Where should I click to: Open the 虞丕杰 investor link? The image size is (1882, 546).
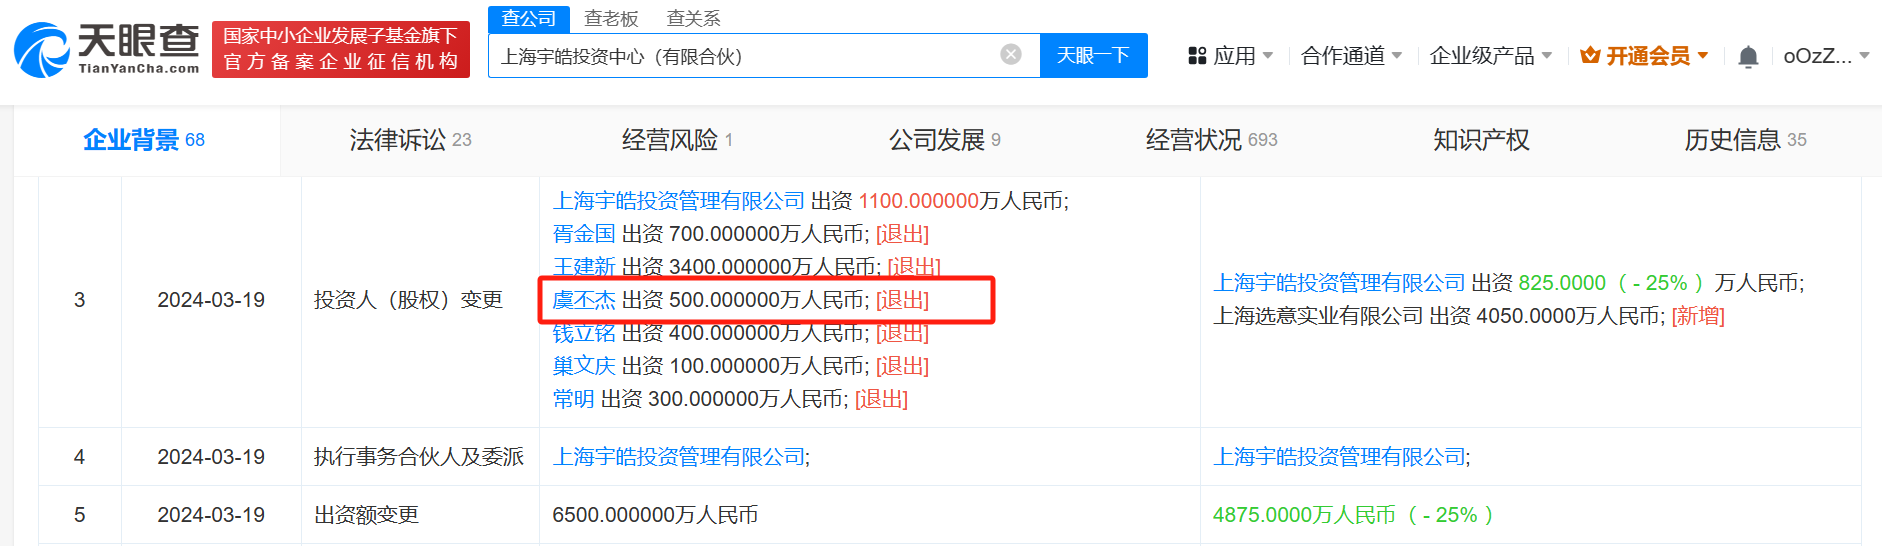click(x=584, y=300)
